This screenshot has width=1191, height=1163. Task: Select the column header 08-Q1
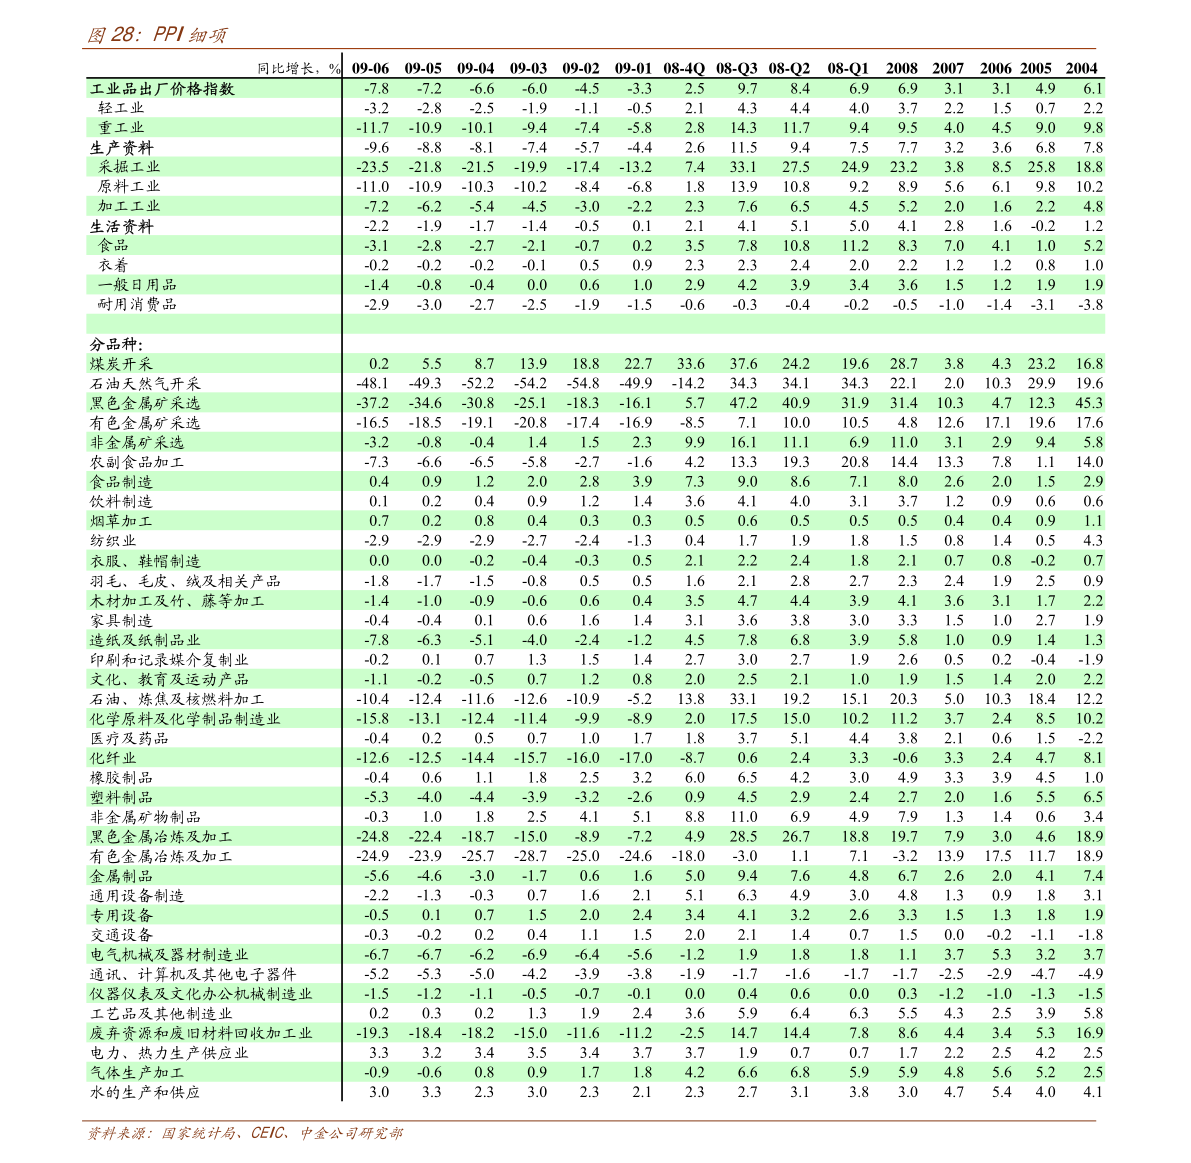pos(848,68)
